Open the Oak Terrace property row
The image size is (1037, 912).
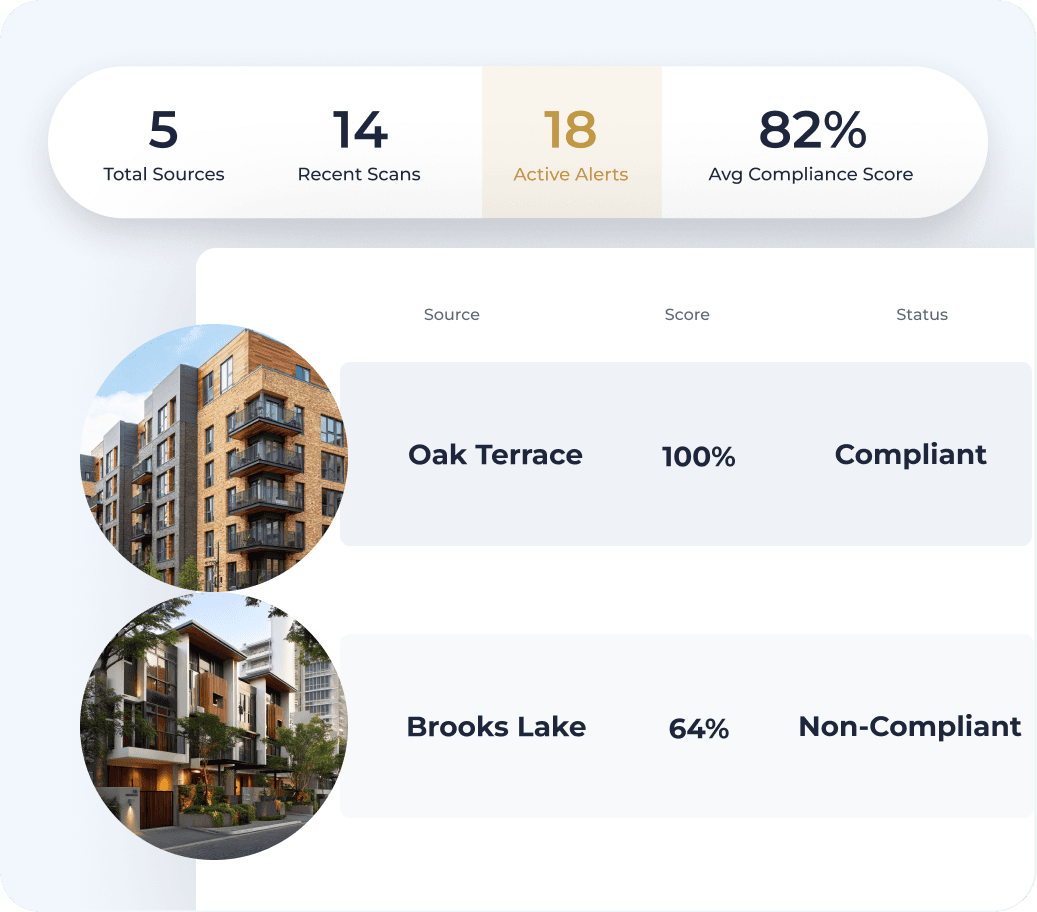(687, 454)
